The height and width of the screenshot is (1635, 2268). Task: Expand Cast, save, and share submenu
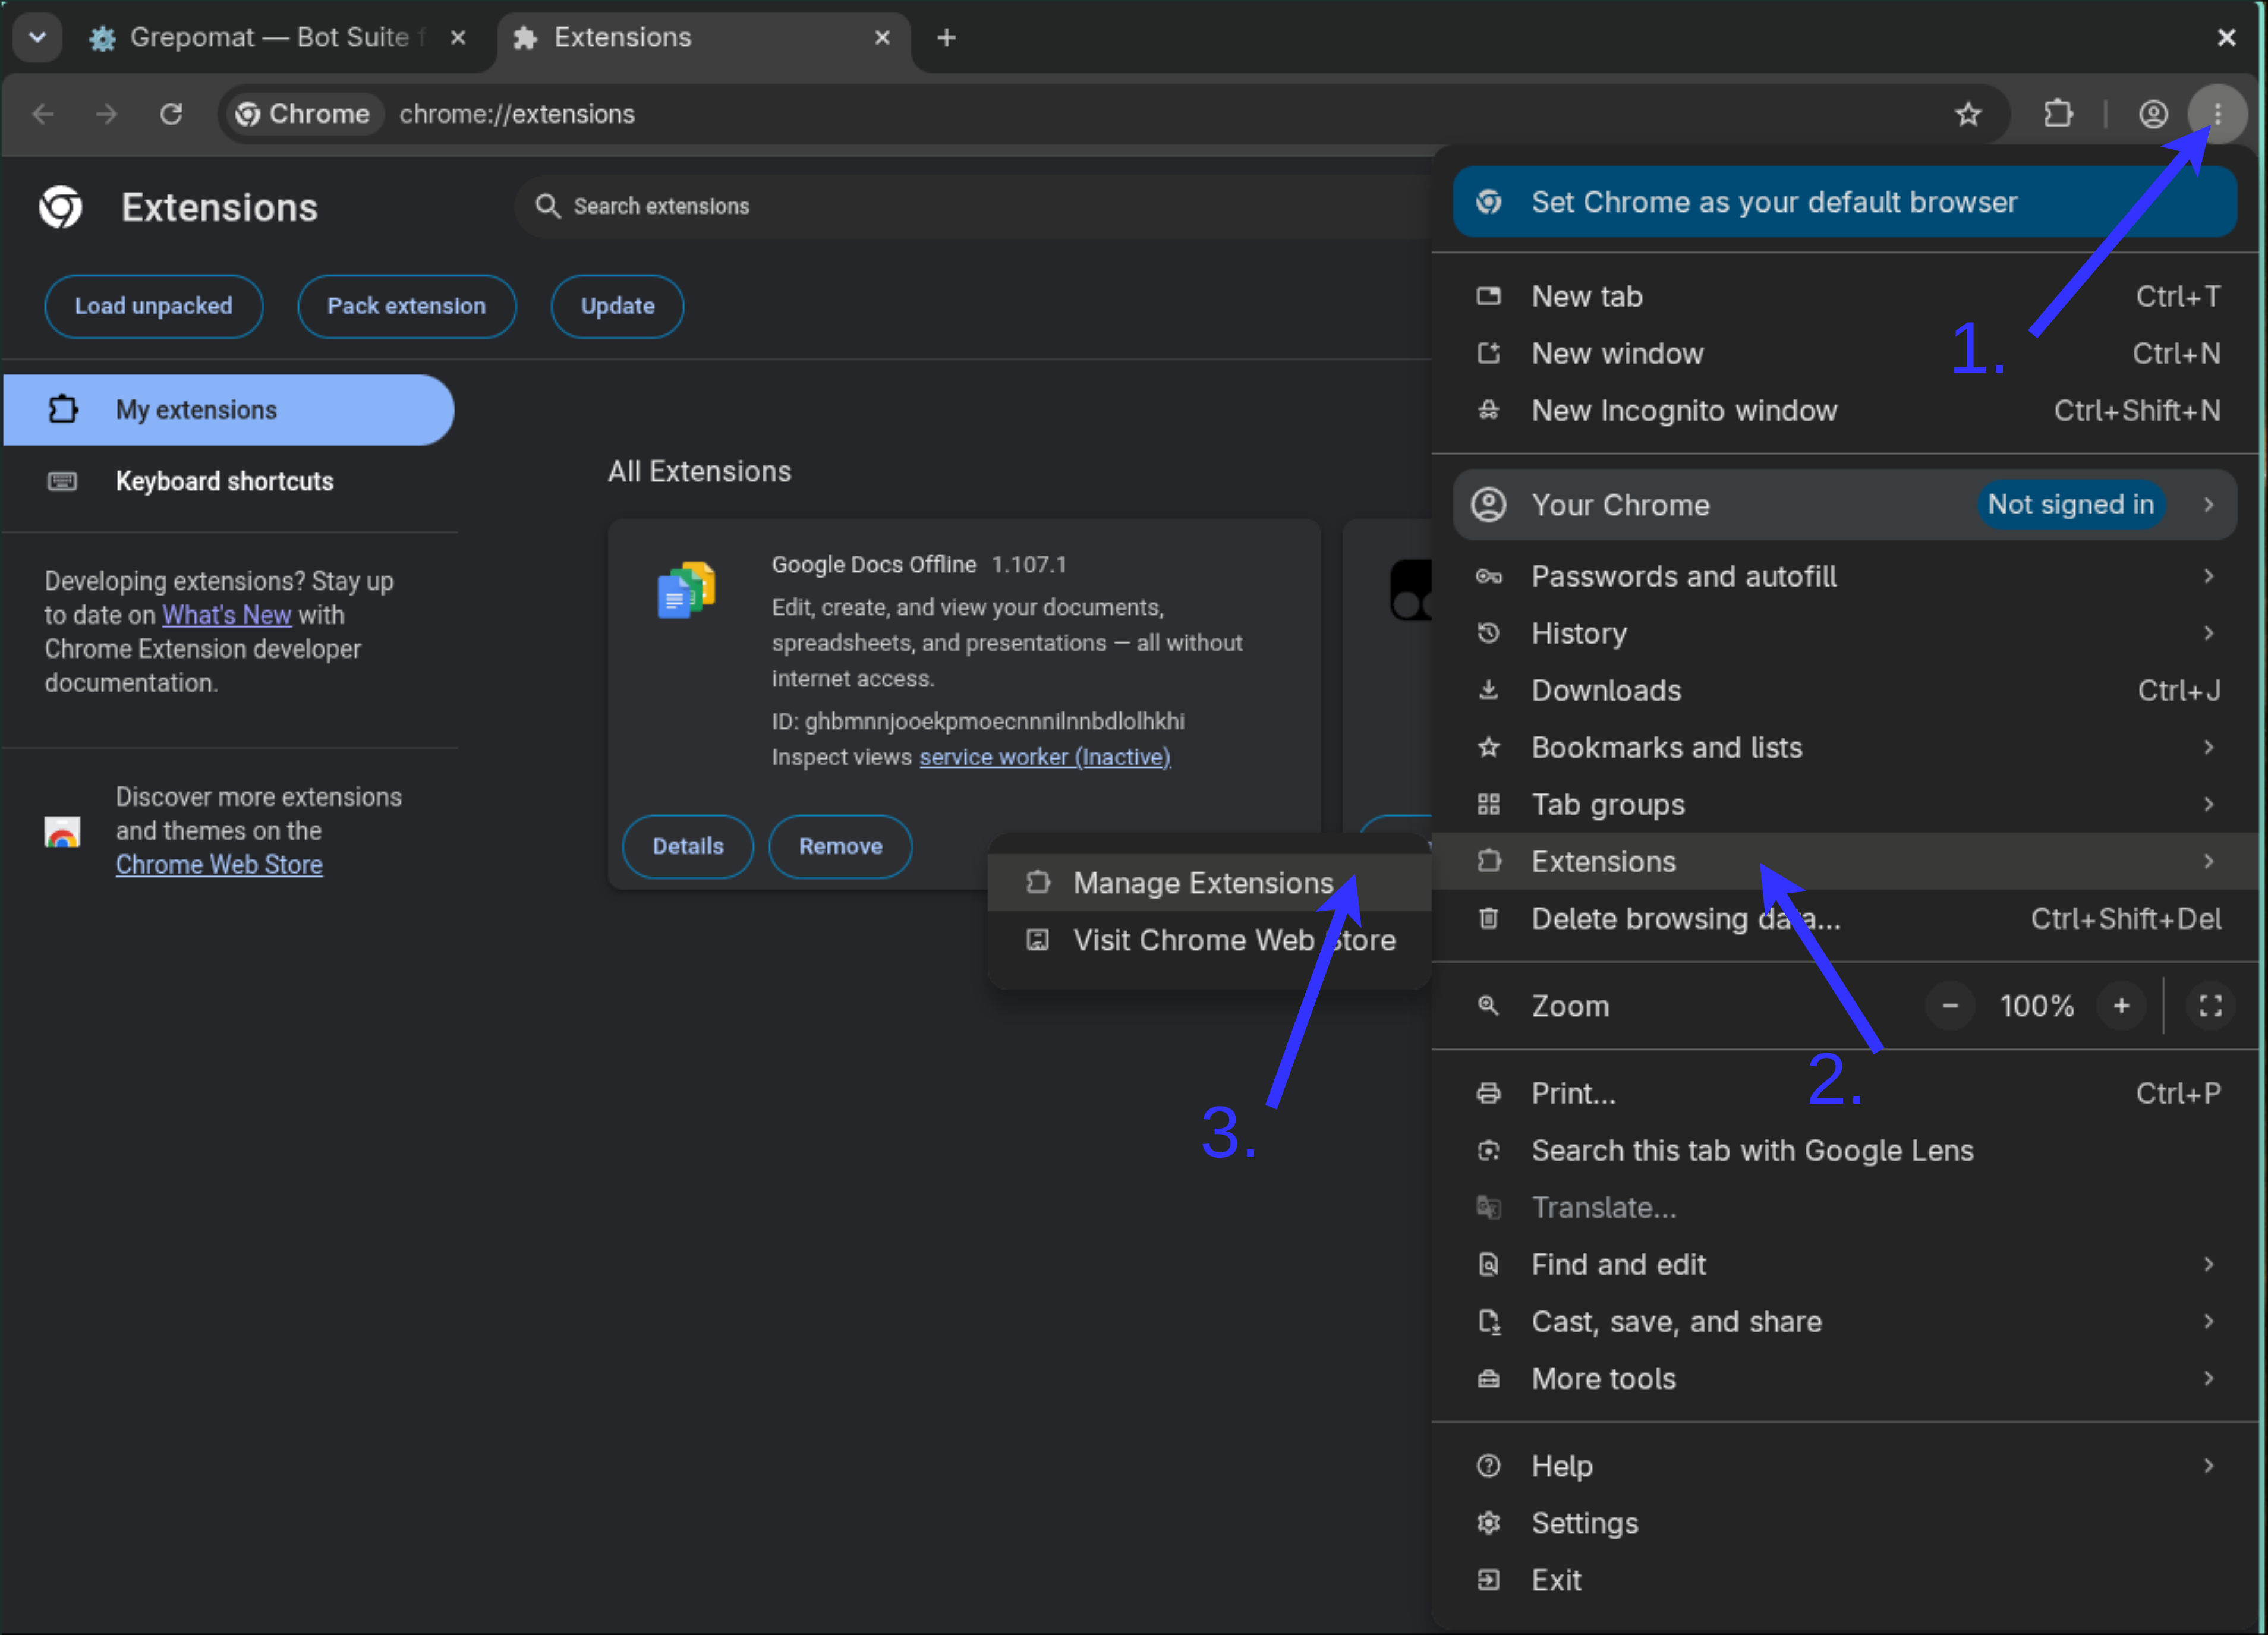tap(1844, 1321)
